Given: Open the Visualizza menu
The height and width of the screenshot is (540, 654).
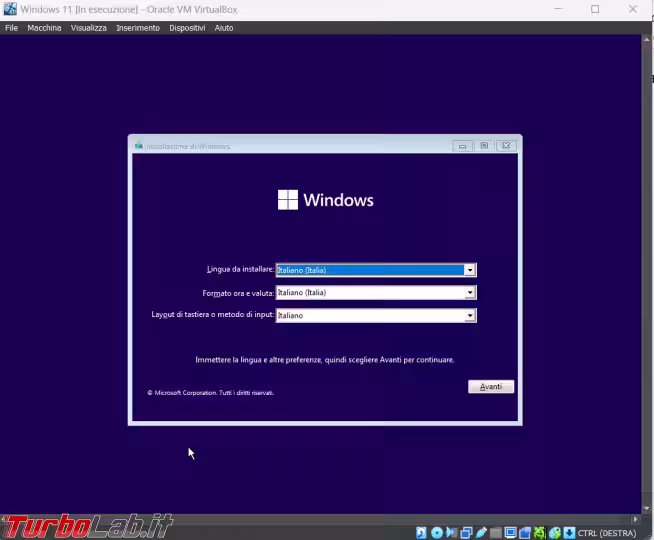Looking at the screenshot, I should [88, 28].
